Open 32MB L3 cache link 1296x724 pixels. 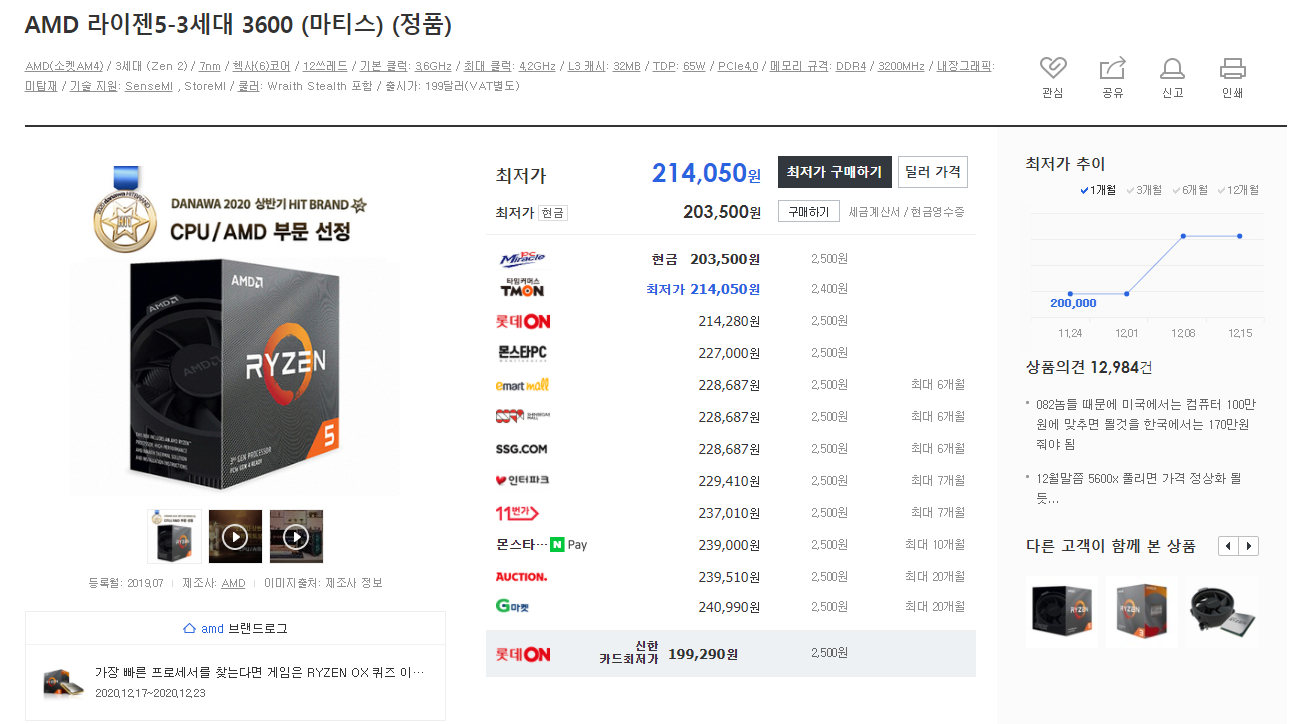coord(627,66)
